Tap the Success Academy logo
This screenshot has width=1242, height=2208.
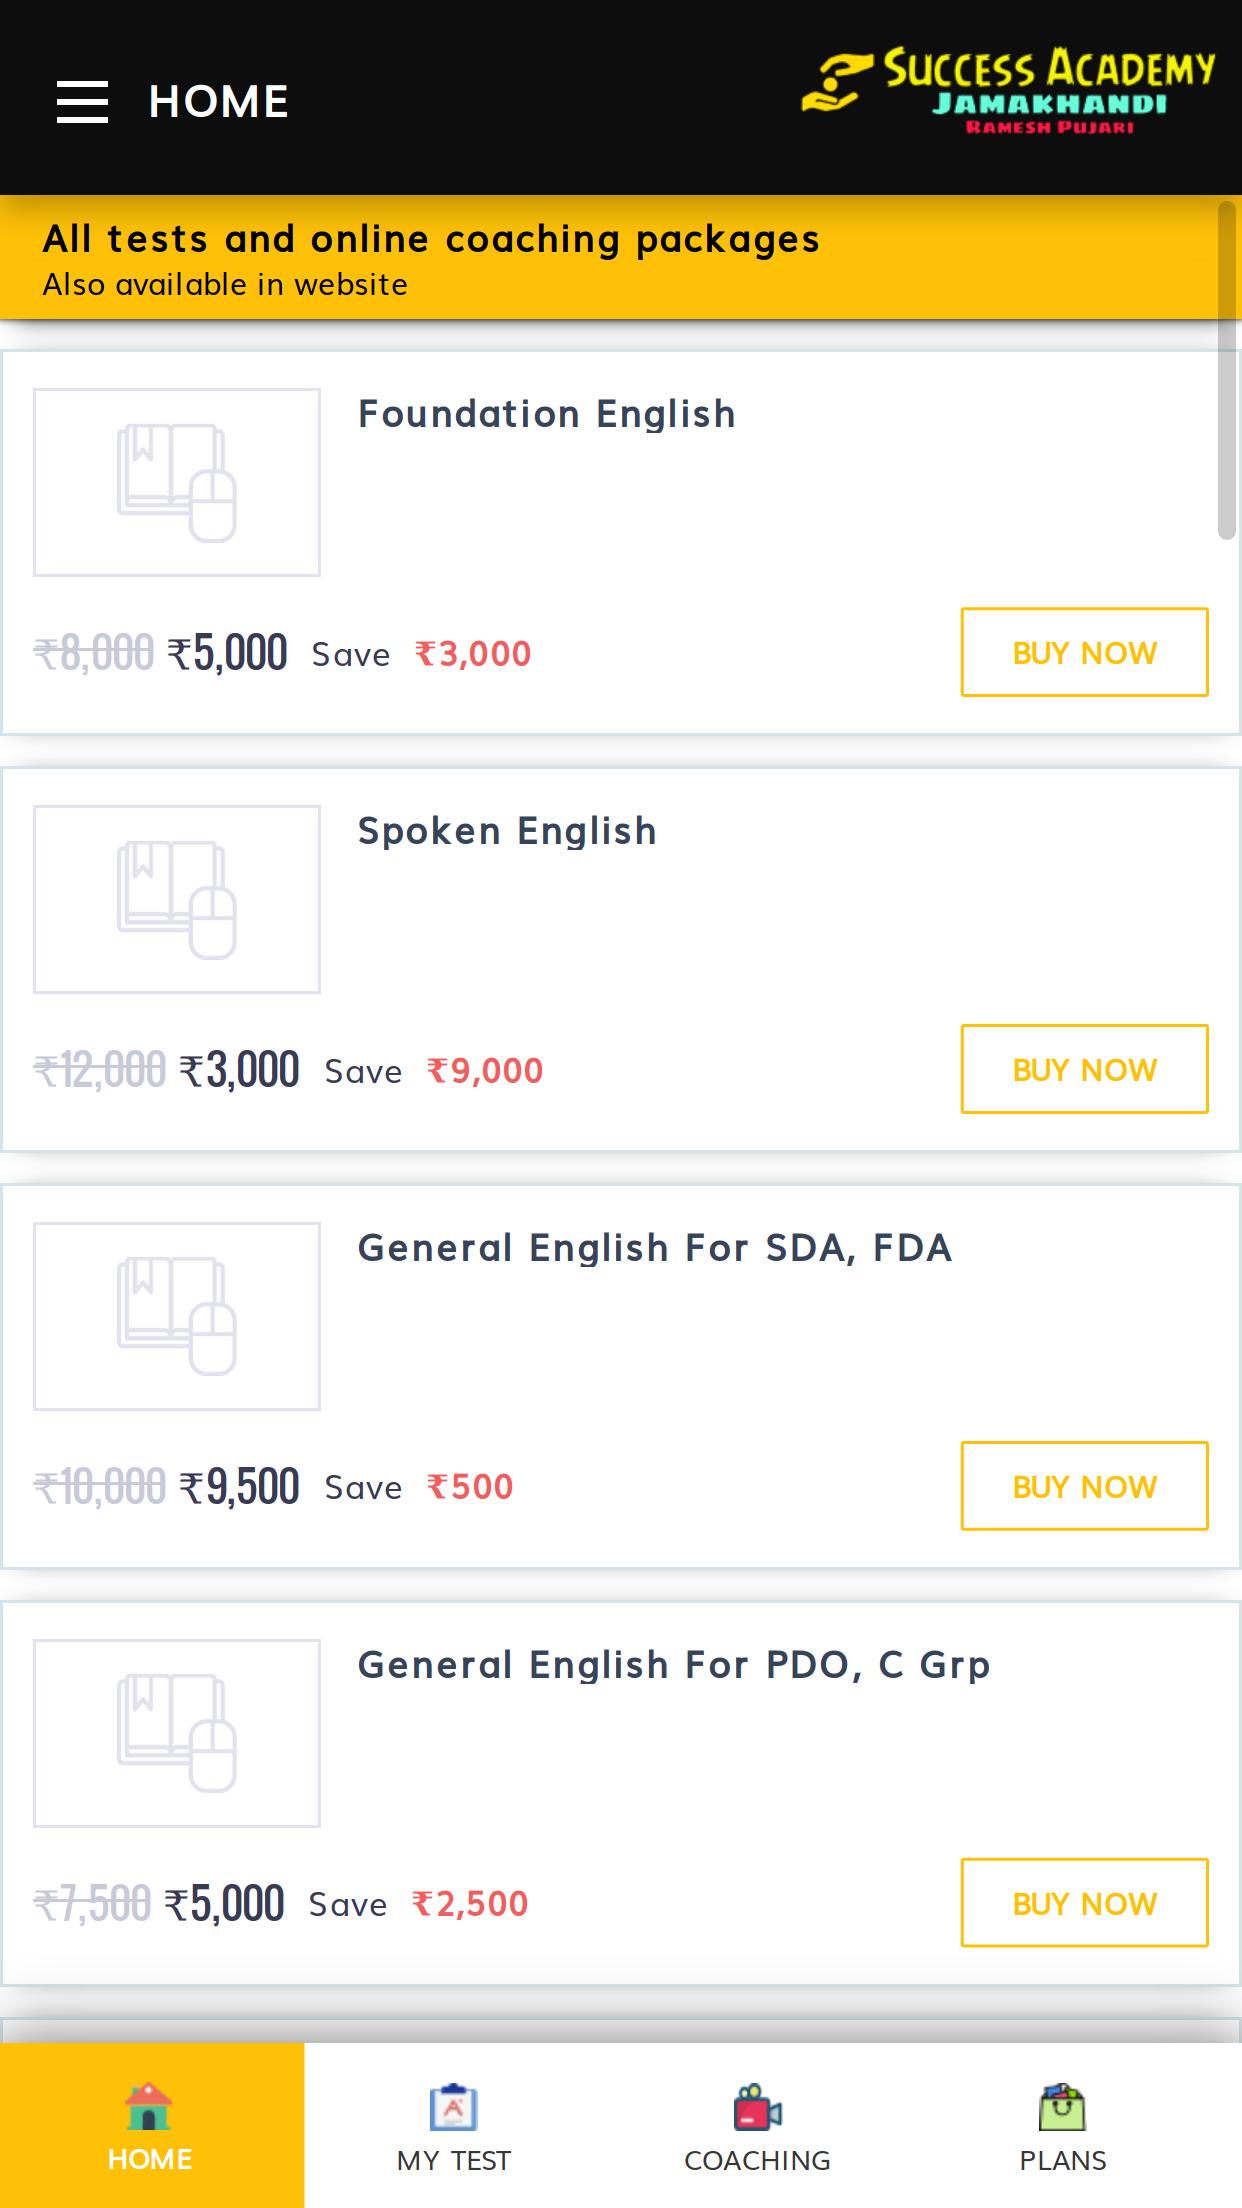(x=1008, y=91)
